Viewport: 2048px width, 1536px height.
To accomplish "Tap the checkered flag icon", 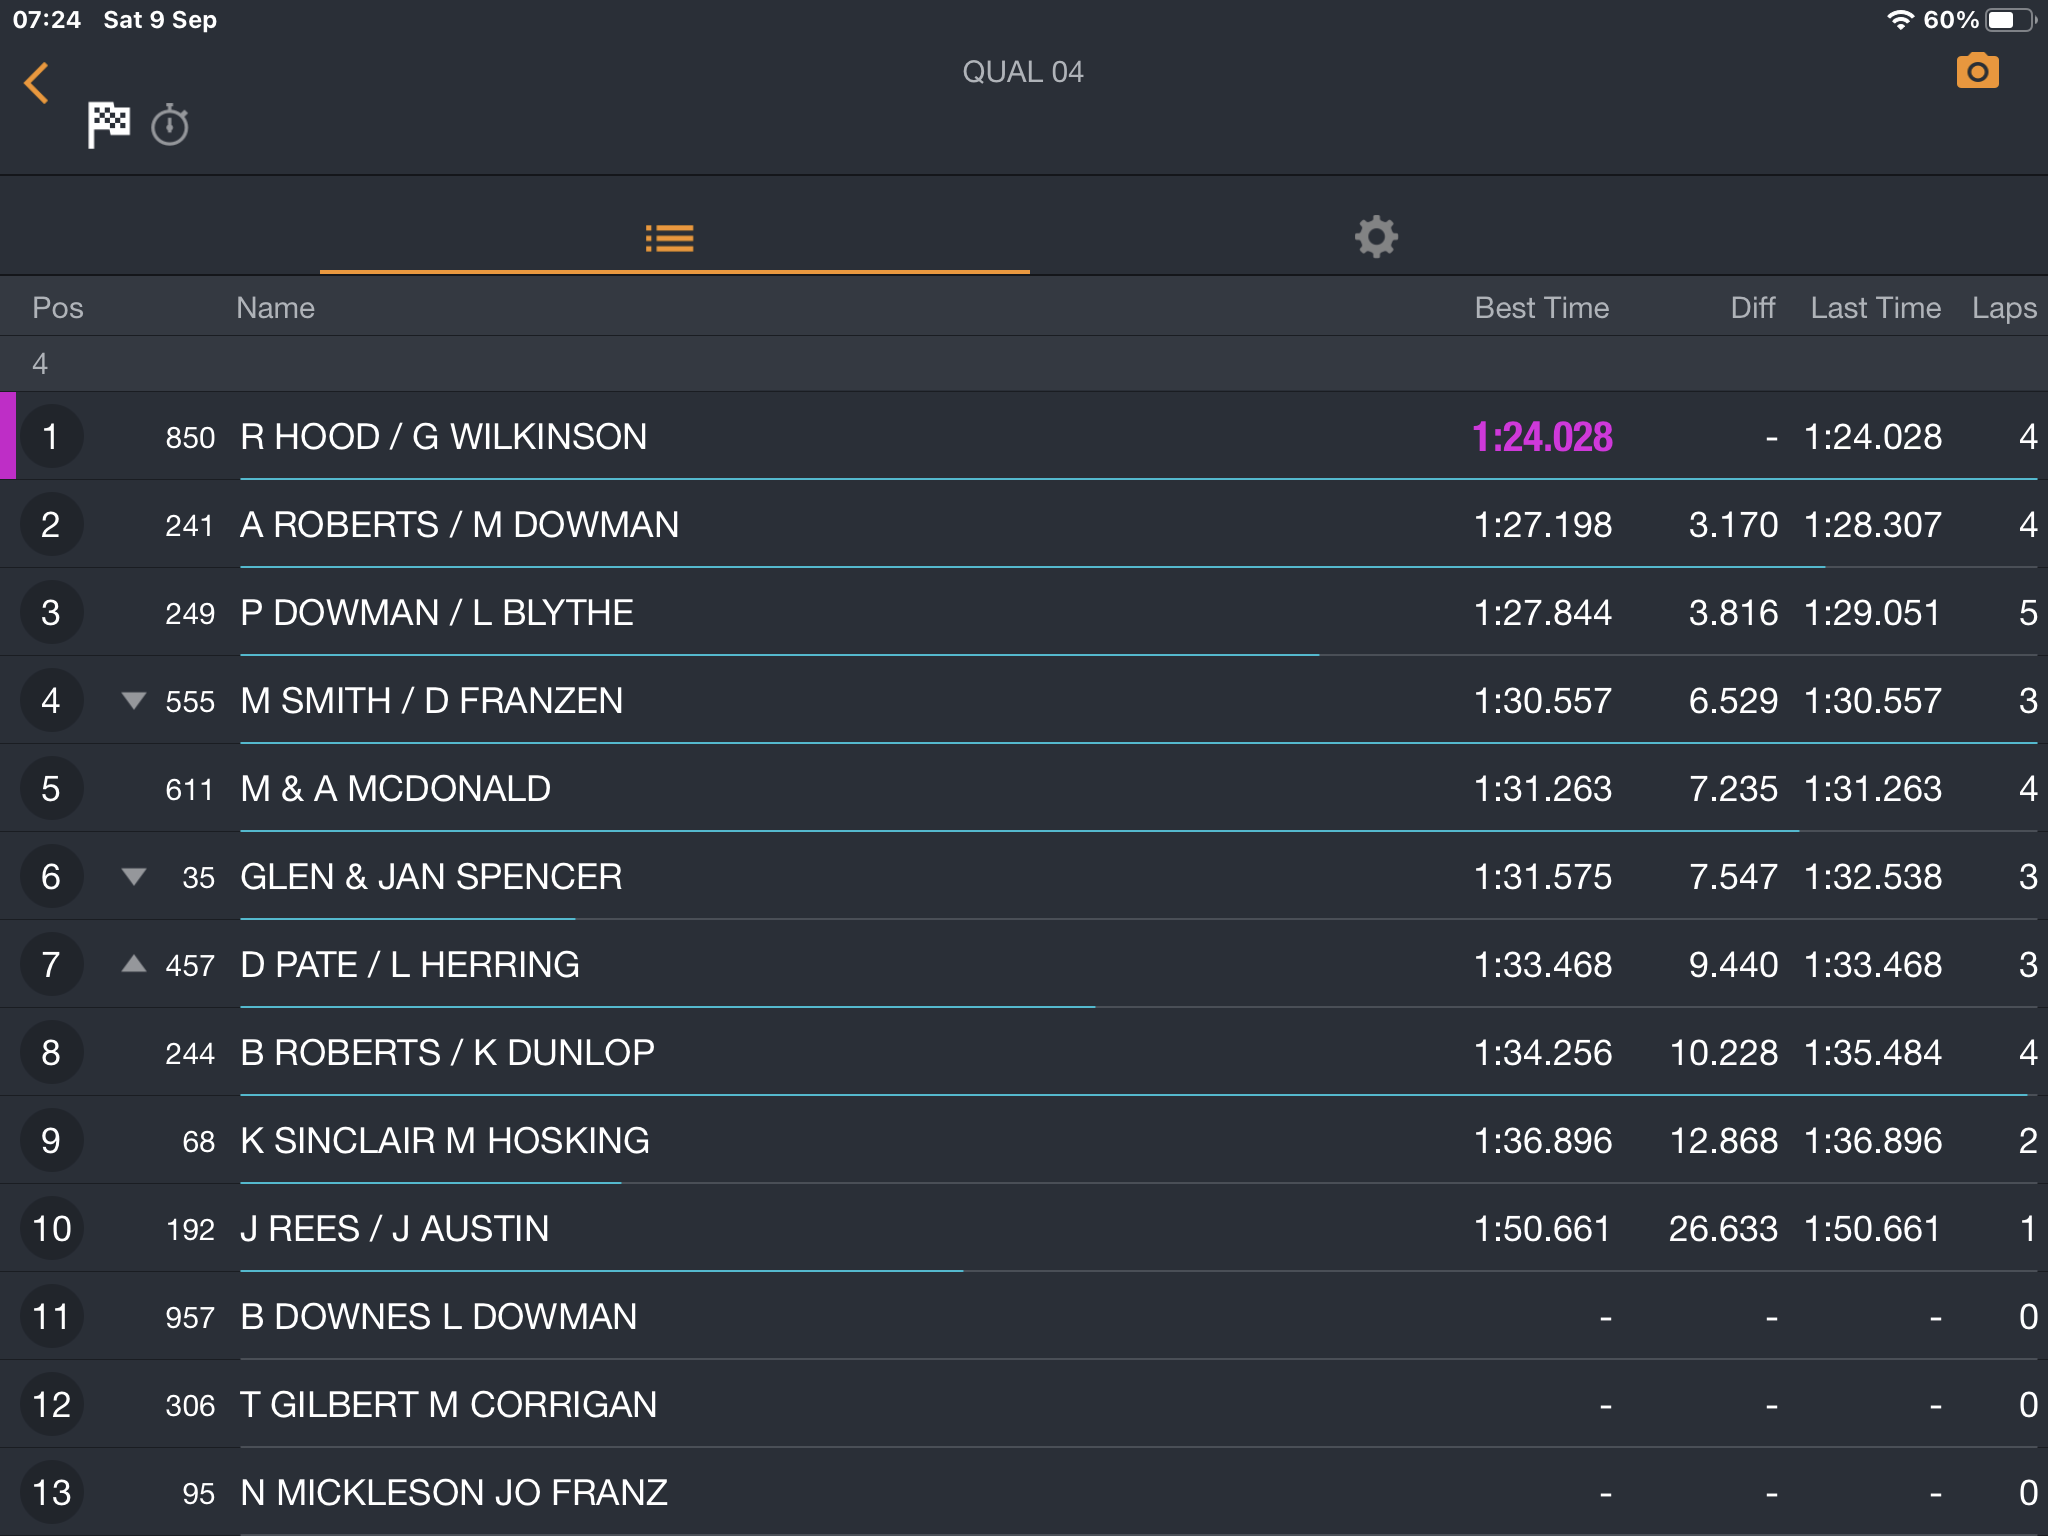I will point(108,125).
